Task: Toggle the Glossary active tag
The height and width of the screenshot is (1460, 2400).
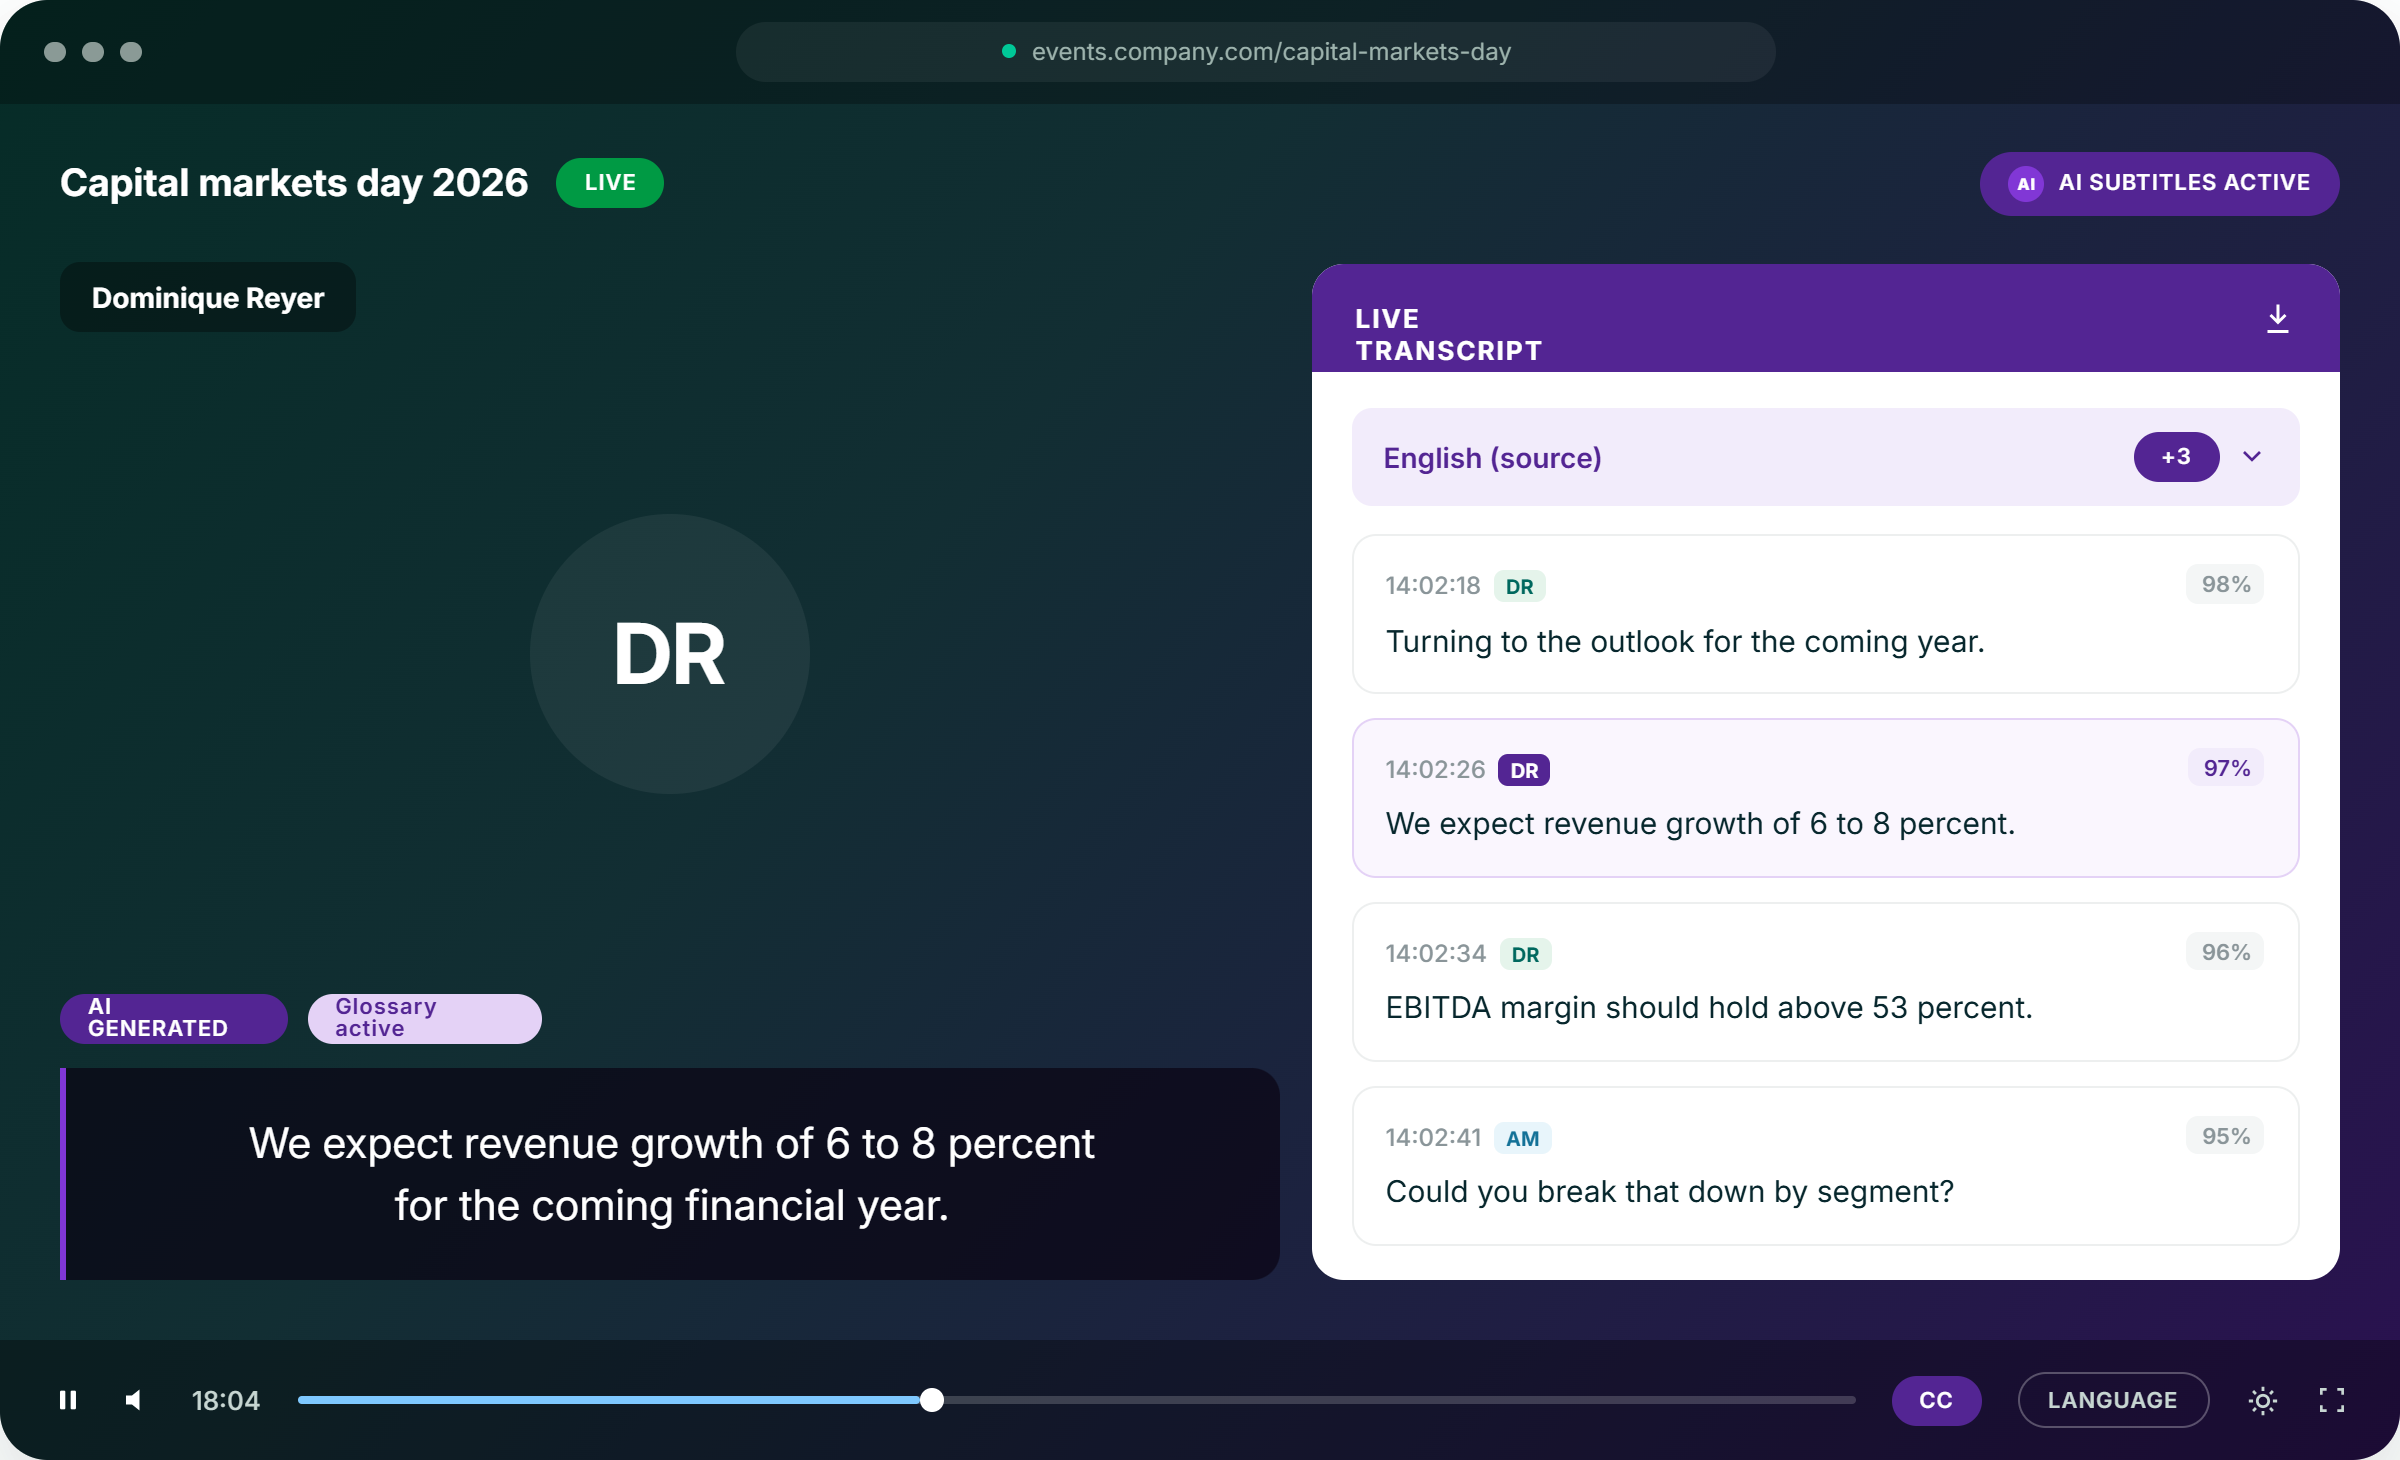Action: 425,1018
